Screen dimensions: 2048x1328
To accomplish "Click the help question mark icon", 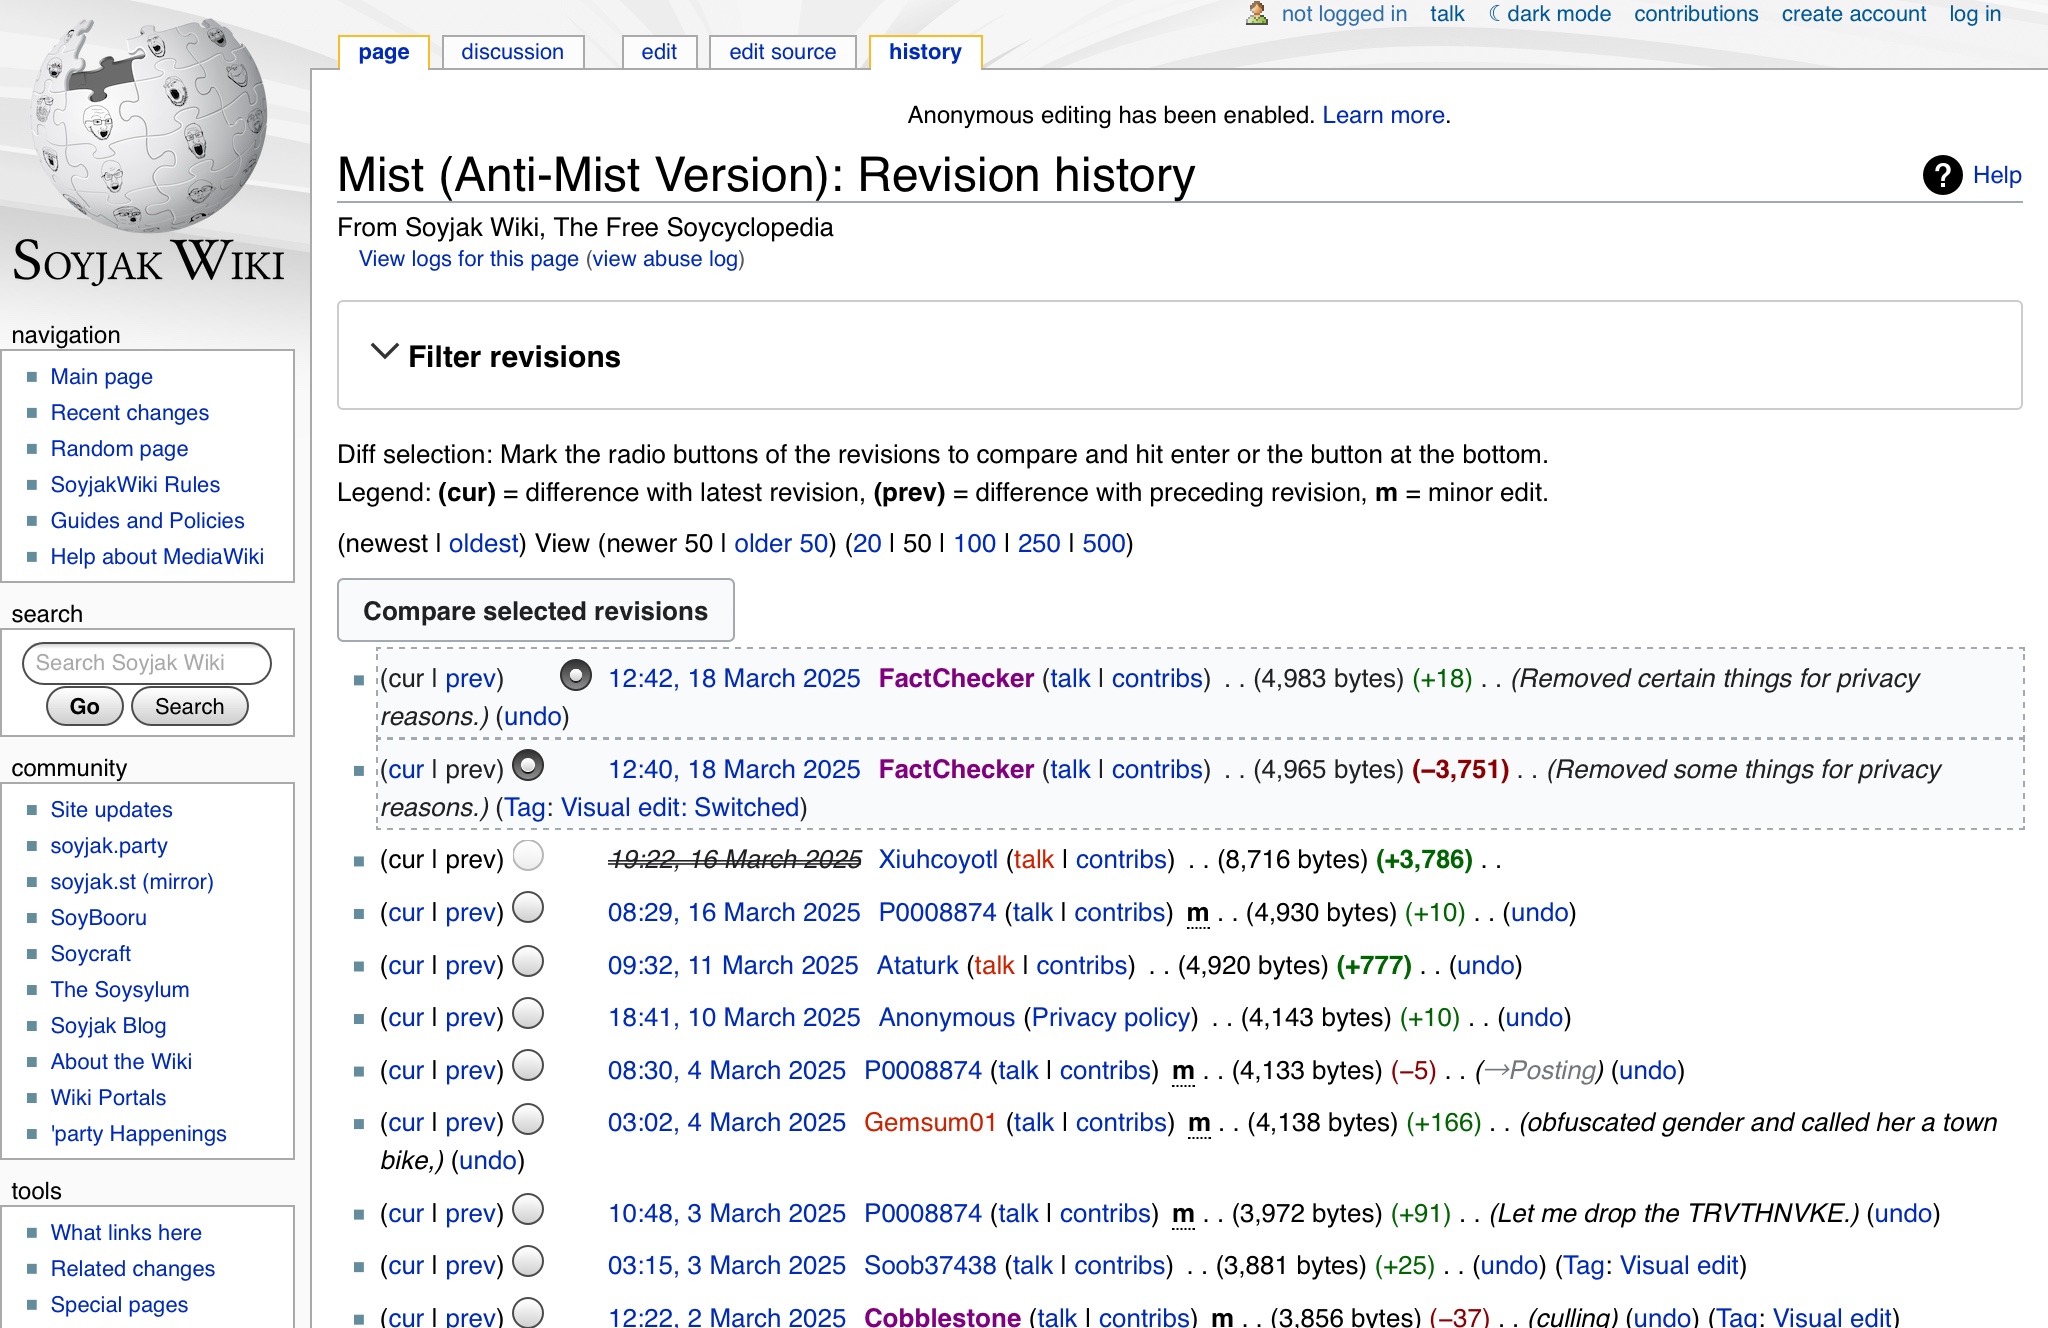I will [1942, 176].
